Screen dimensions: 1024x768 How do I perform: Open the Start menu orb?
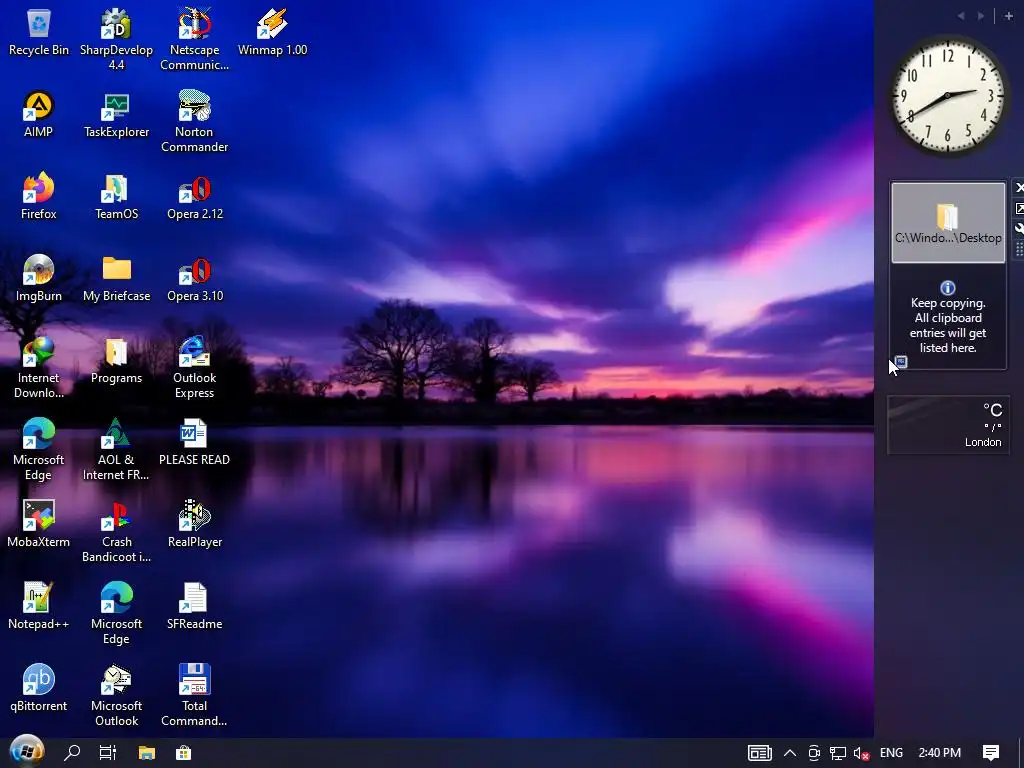(27, 752)
